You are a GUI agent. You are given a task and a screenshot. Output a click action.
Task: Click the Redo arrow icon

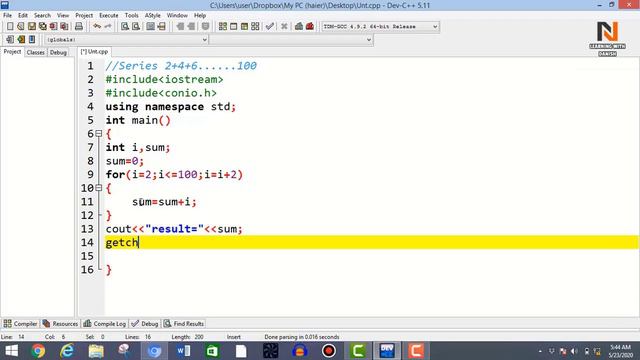click(x=108, y=27)
